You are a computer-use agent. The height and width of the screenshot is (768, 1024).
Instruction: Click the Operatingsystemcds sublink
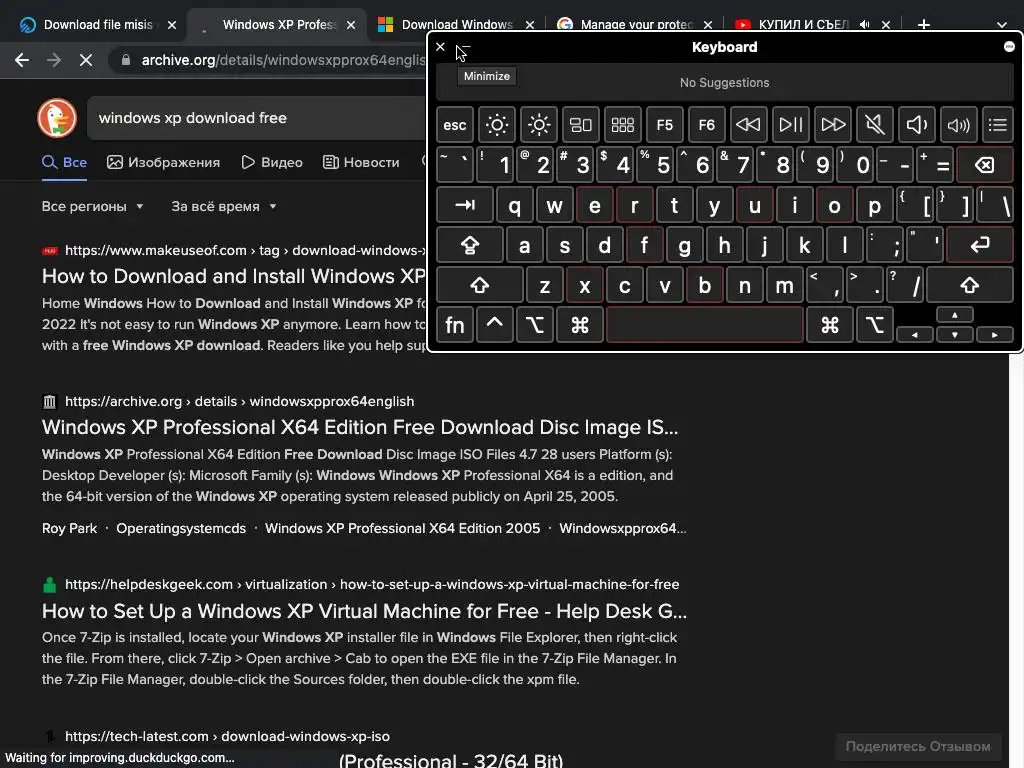[181, 528]
